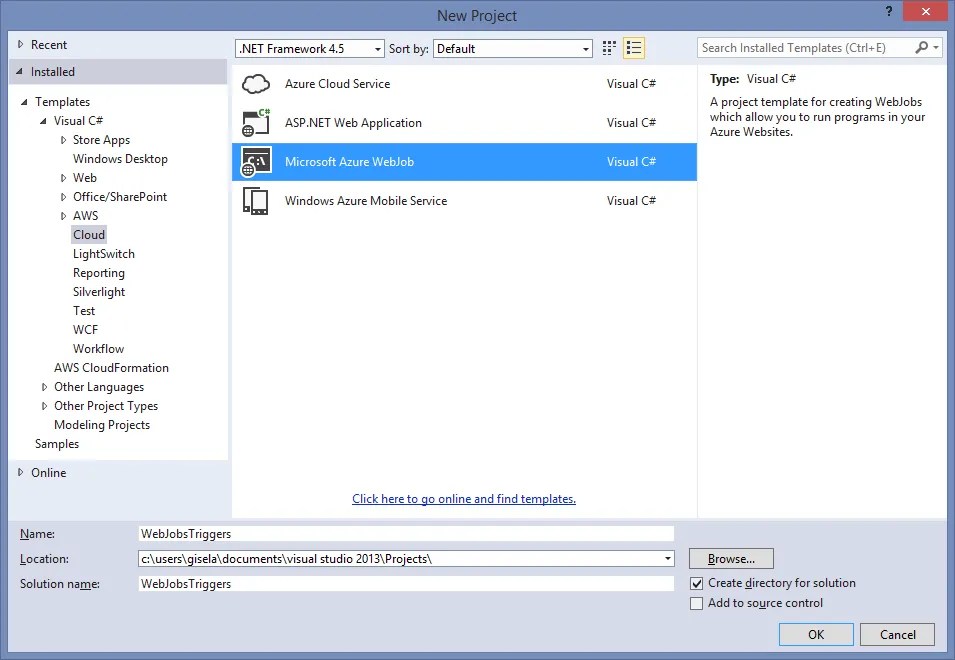Expand the Web node arrow
Screen dimensions: 955x660
click(63, 178)
